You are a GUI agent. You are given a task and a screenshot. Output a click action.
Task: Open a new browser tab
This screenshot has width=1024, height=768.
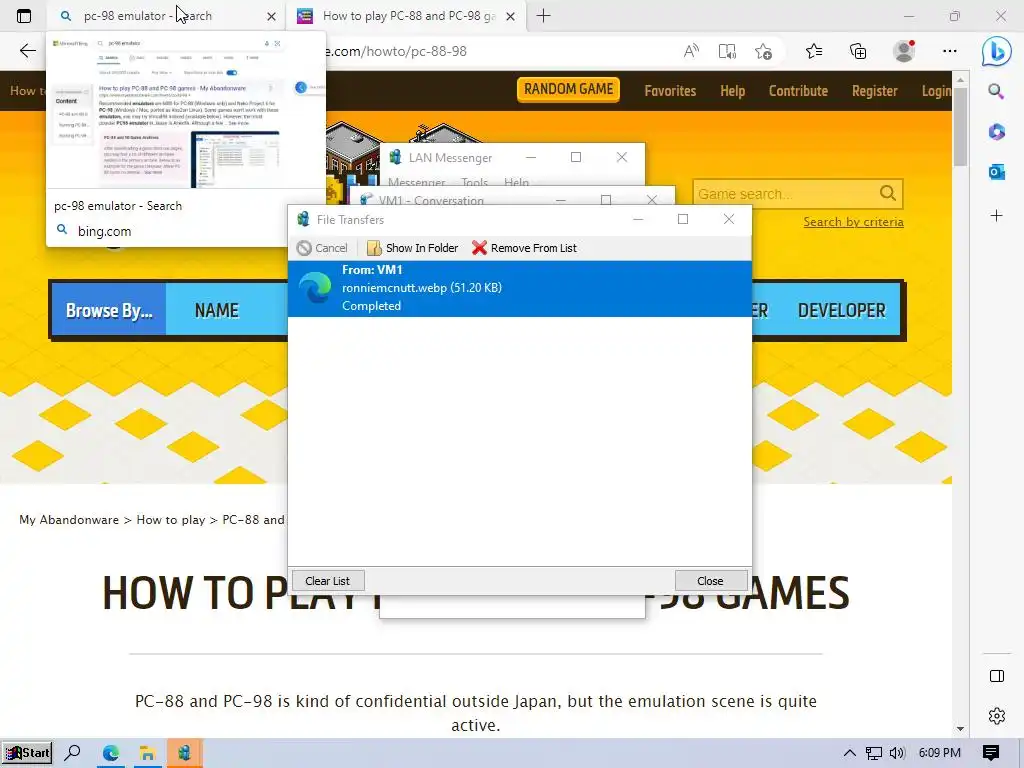click(543, 16)
